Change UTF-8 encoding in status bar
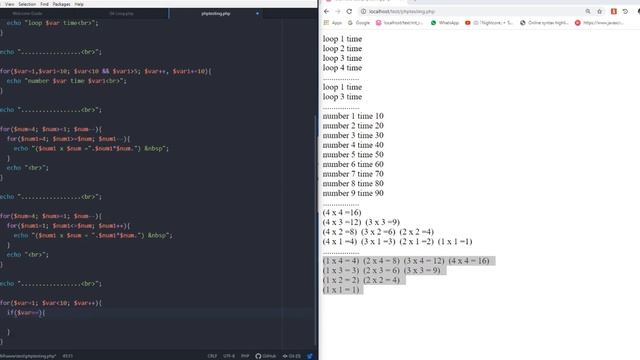The height and width of the screenshot is (360, 640). tap(229, 356)
